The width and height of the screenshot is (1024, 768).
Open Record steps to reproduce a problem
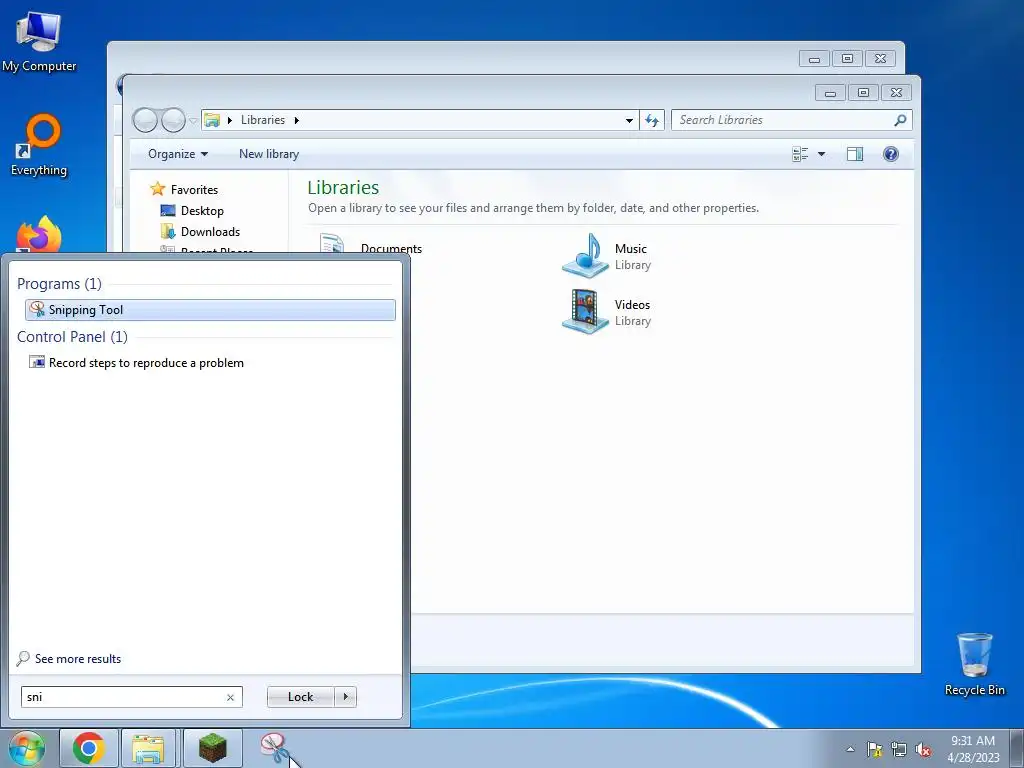136,362
